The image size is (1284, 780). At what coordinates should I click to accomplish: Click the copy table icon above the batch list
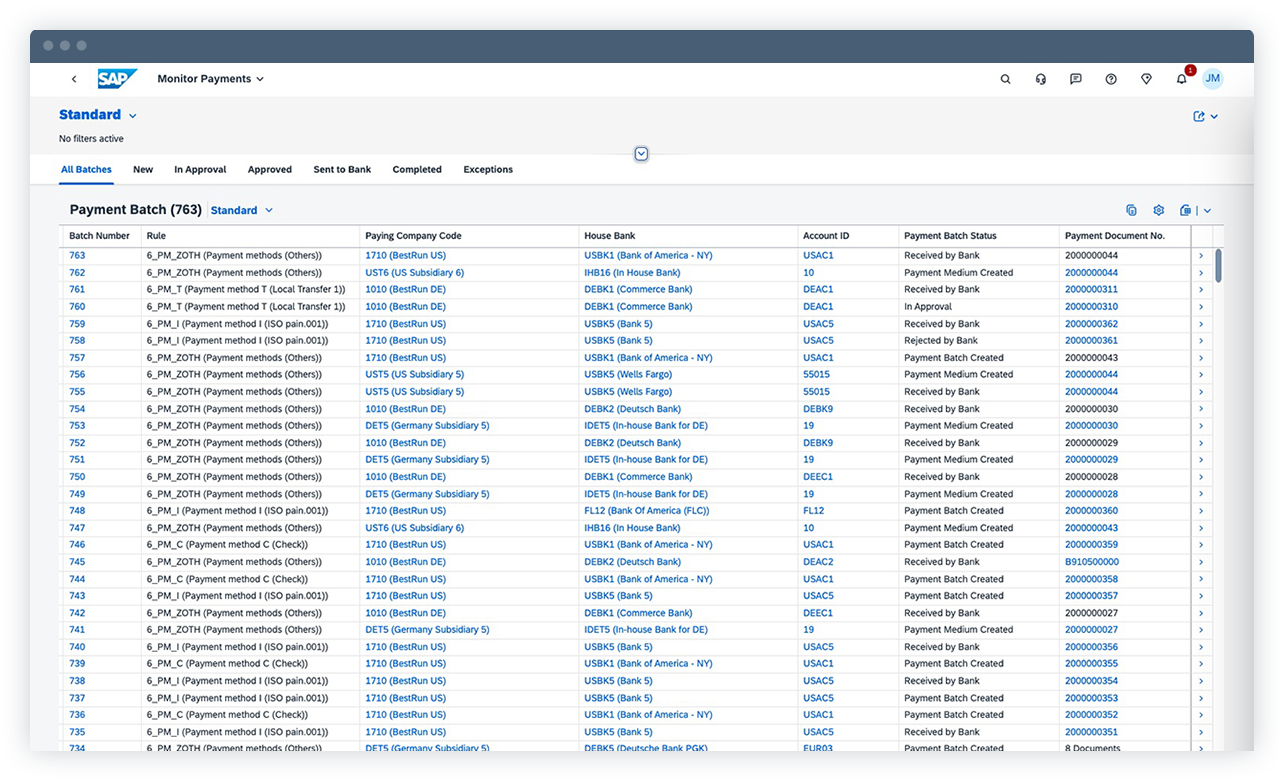tap(1131, 210)
